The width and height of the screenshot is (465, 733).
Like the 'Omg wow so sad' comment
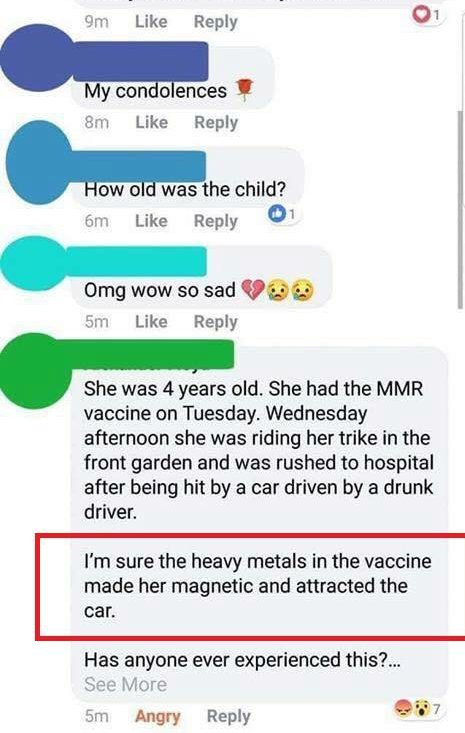point(151,322)
